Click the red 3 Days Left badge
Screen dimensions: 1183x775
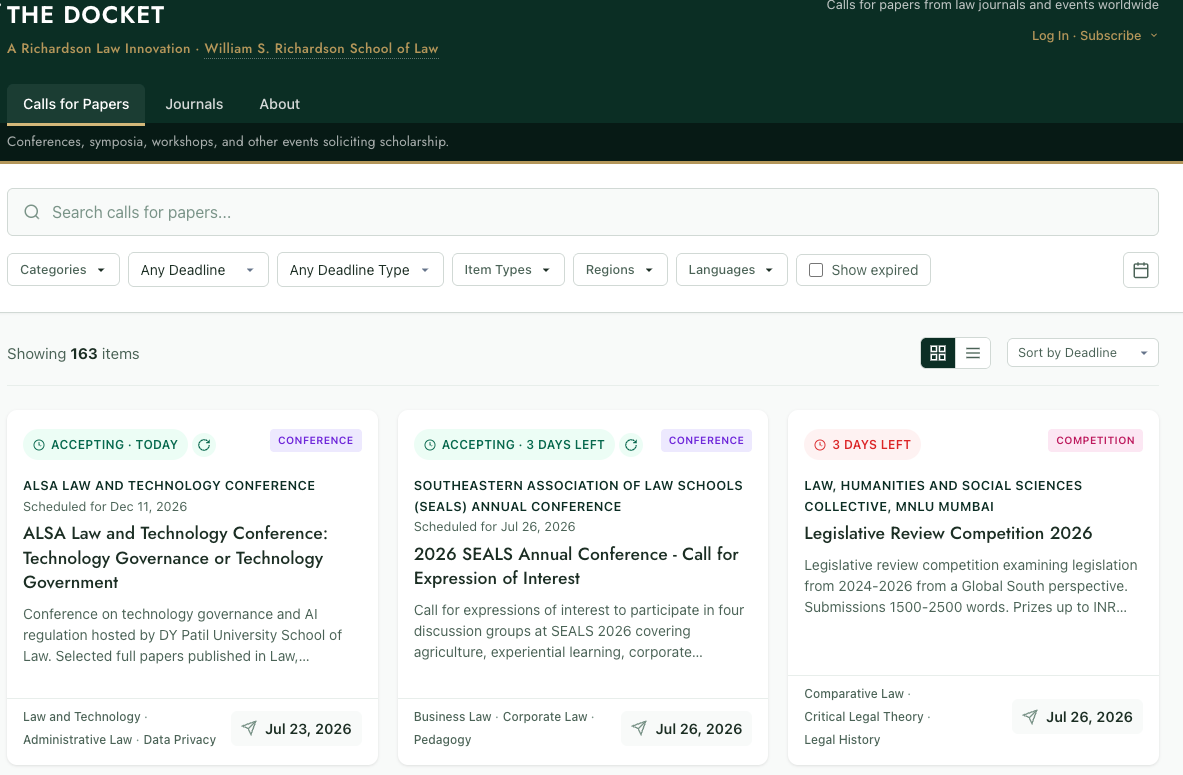click(862, 445)
